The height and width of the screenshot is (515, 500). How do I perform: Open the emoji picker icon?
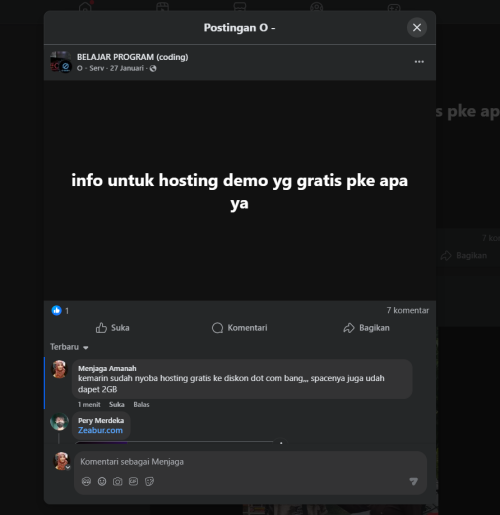coord(102,481)
